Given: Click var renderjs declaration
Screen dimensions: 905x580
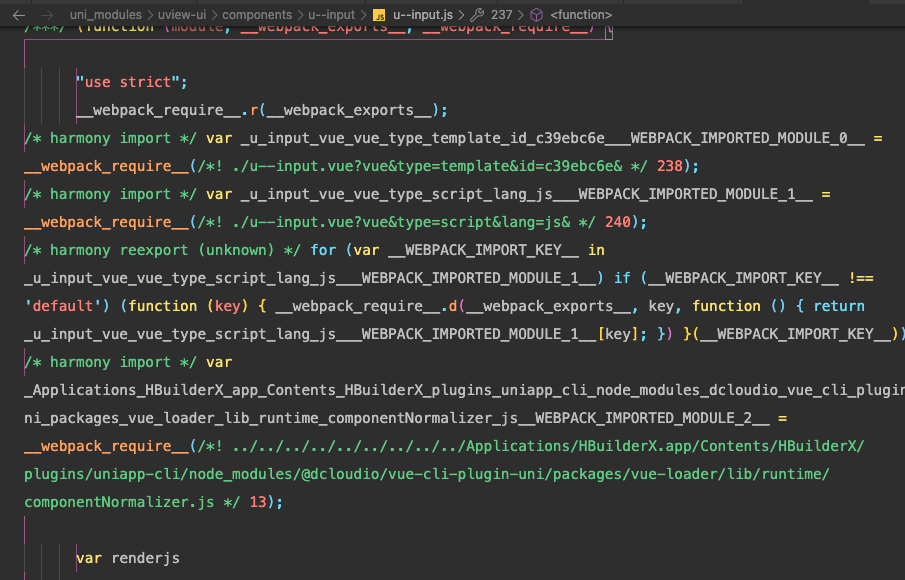Looking at the screenshot, I should (x=128, y=558).
